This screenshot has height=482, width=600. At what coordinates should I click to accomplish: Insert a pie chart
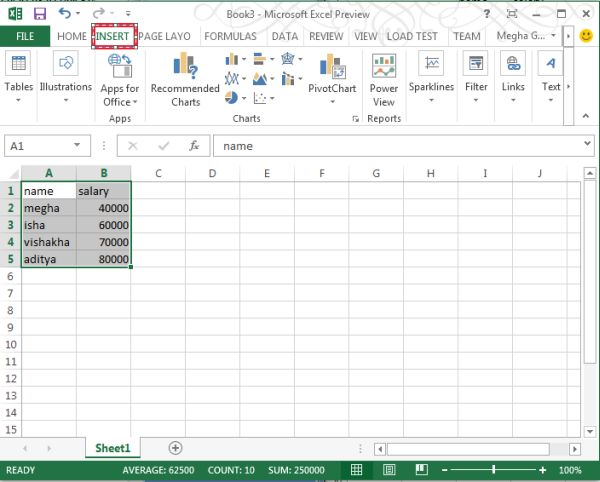(231, 98)
